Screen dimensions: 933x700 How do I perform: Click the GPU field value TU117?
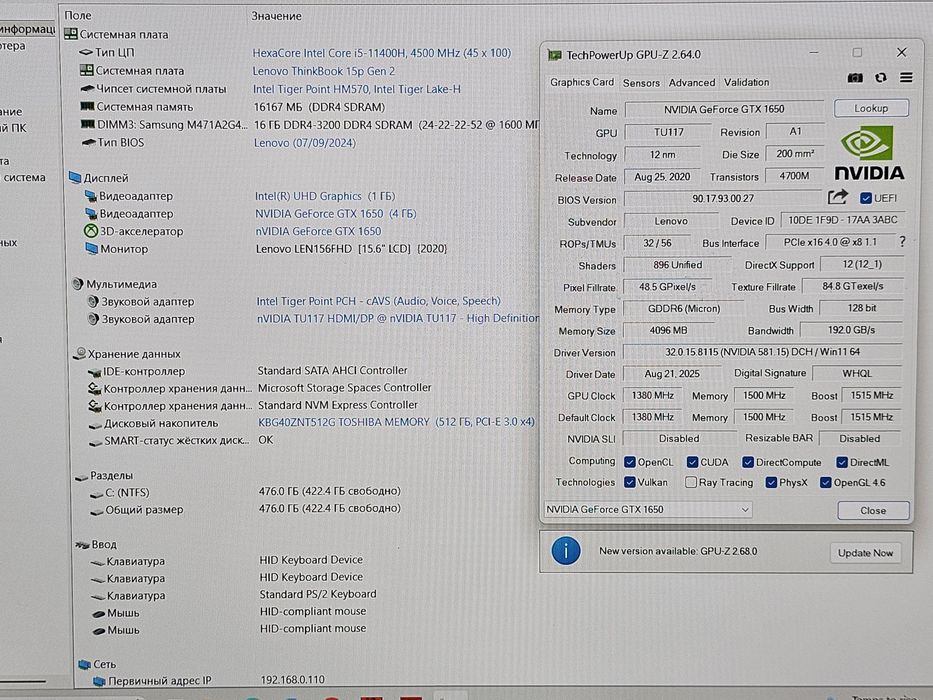(x=668, y=132)
